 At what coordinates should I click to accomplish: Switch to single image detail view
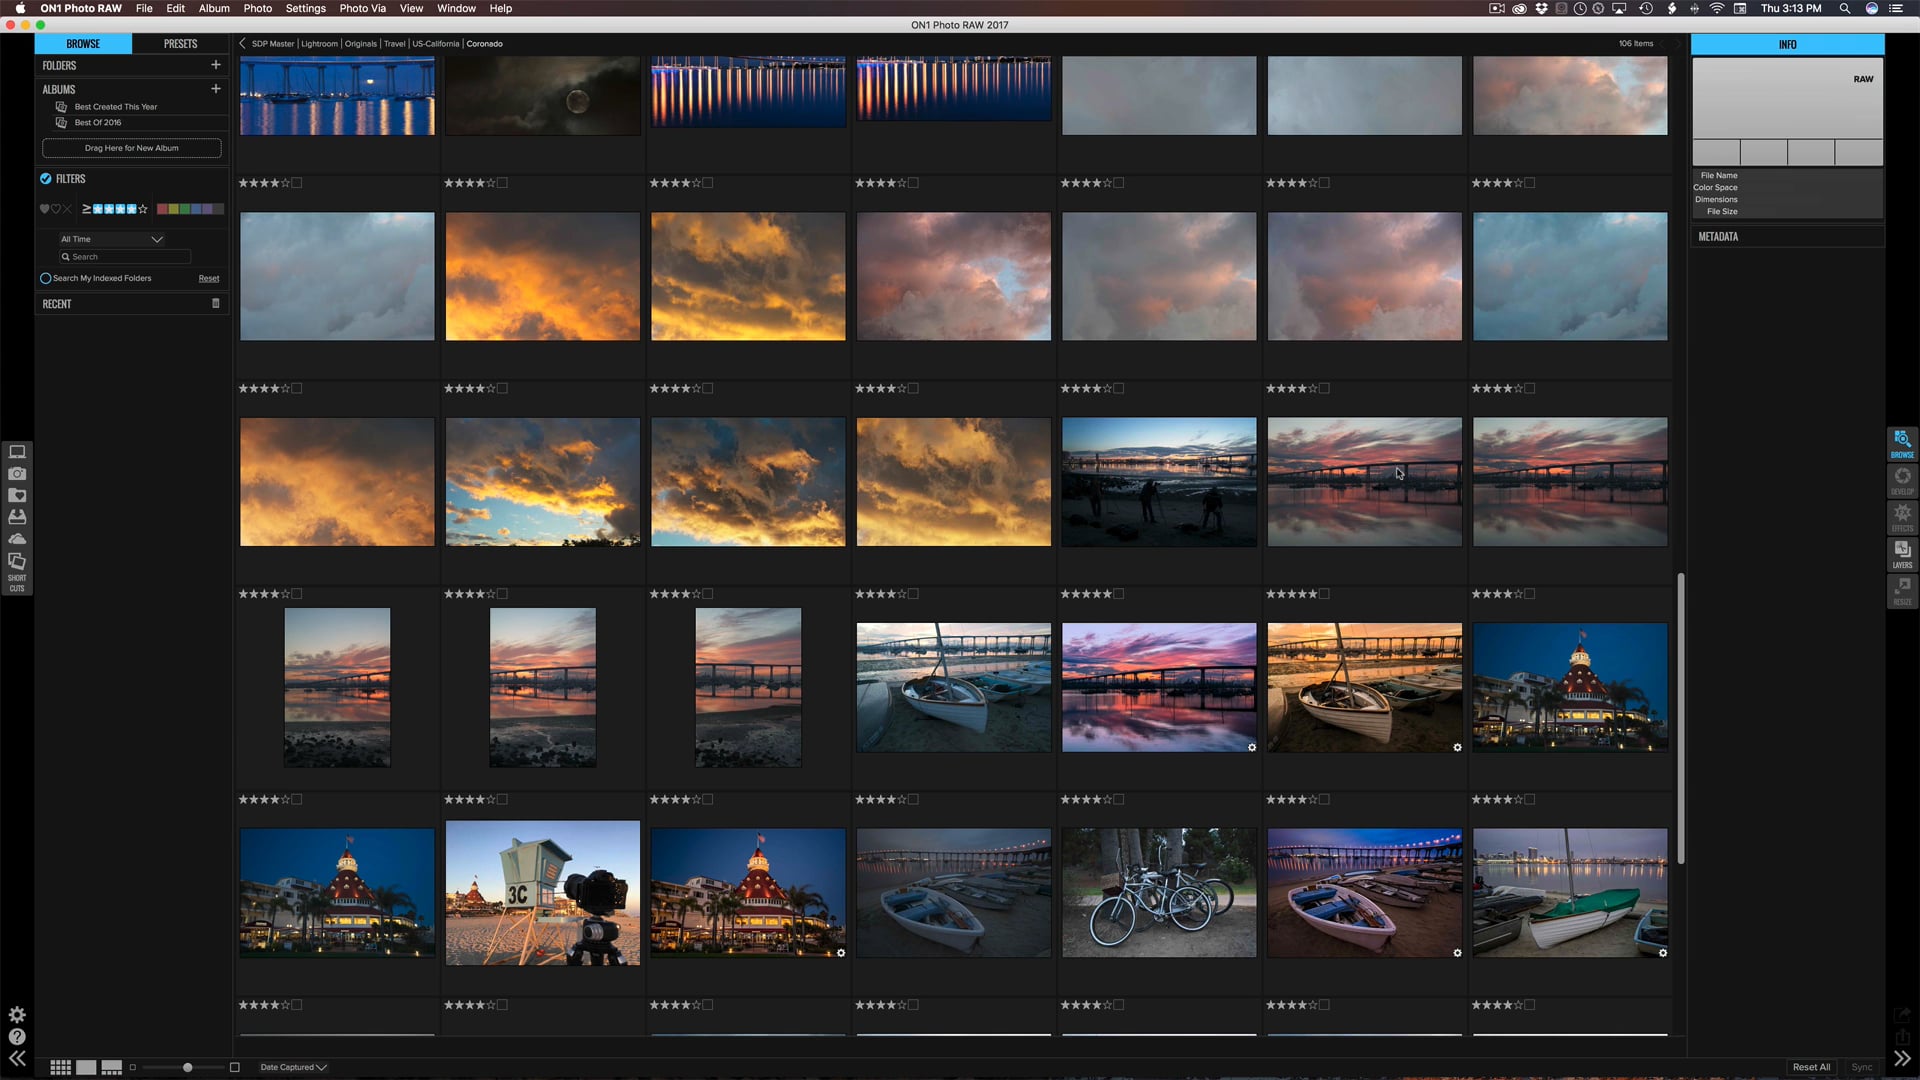pyautogui.click(x=86, y=1067)
